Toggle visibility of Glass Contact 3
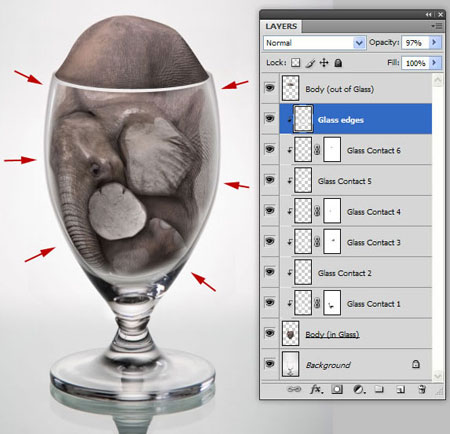 point(270,241)
